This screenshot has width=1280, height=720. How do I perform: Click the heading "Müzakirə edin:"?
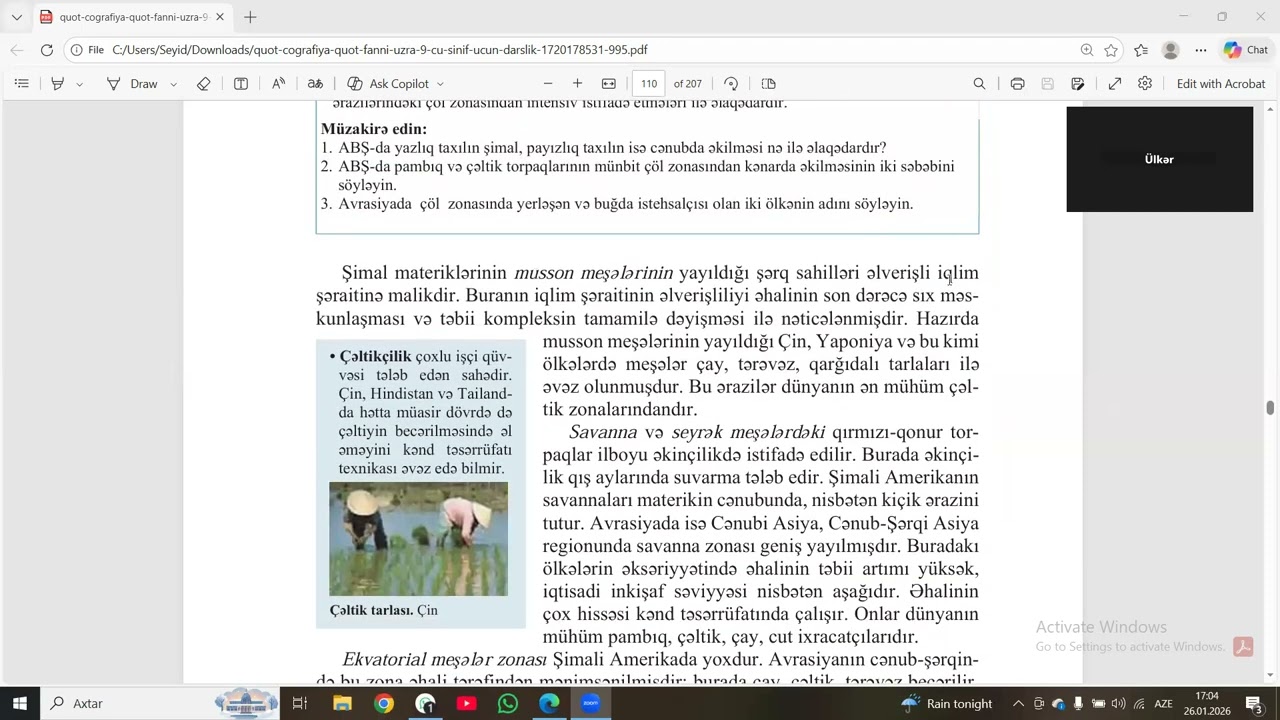coord(374,129)
